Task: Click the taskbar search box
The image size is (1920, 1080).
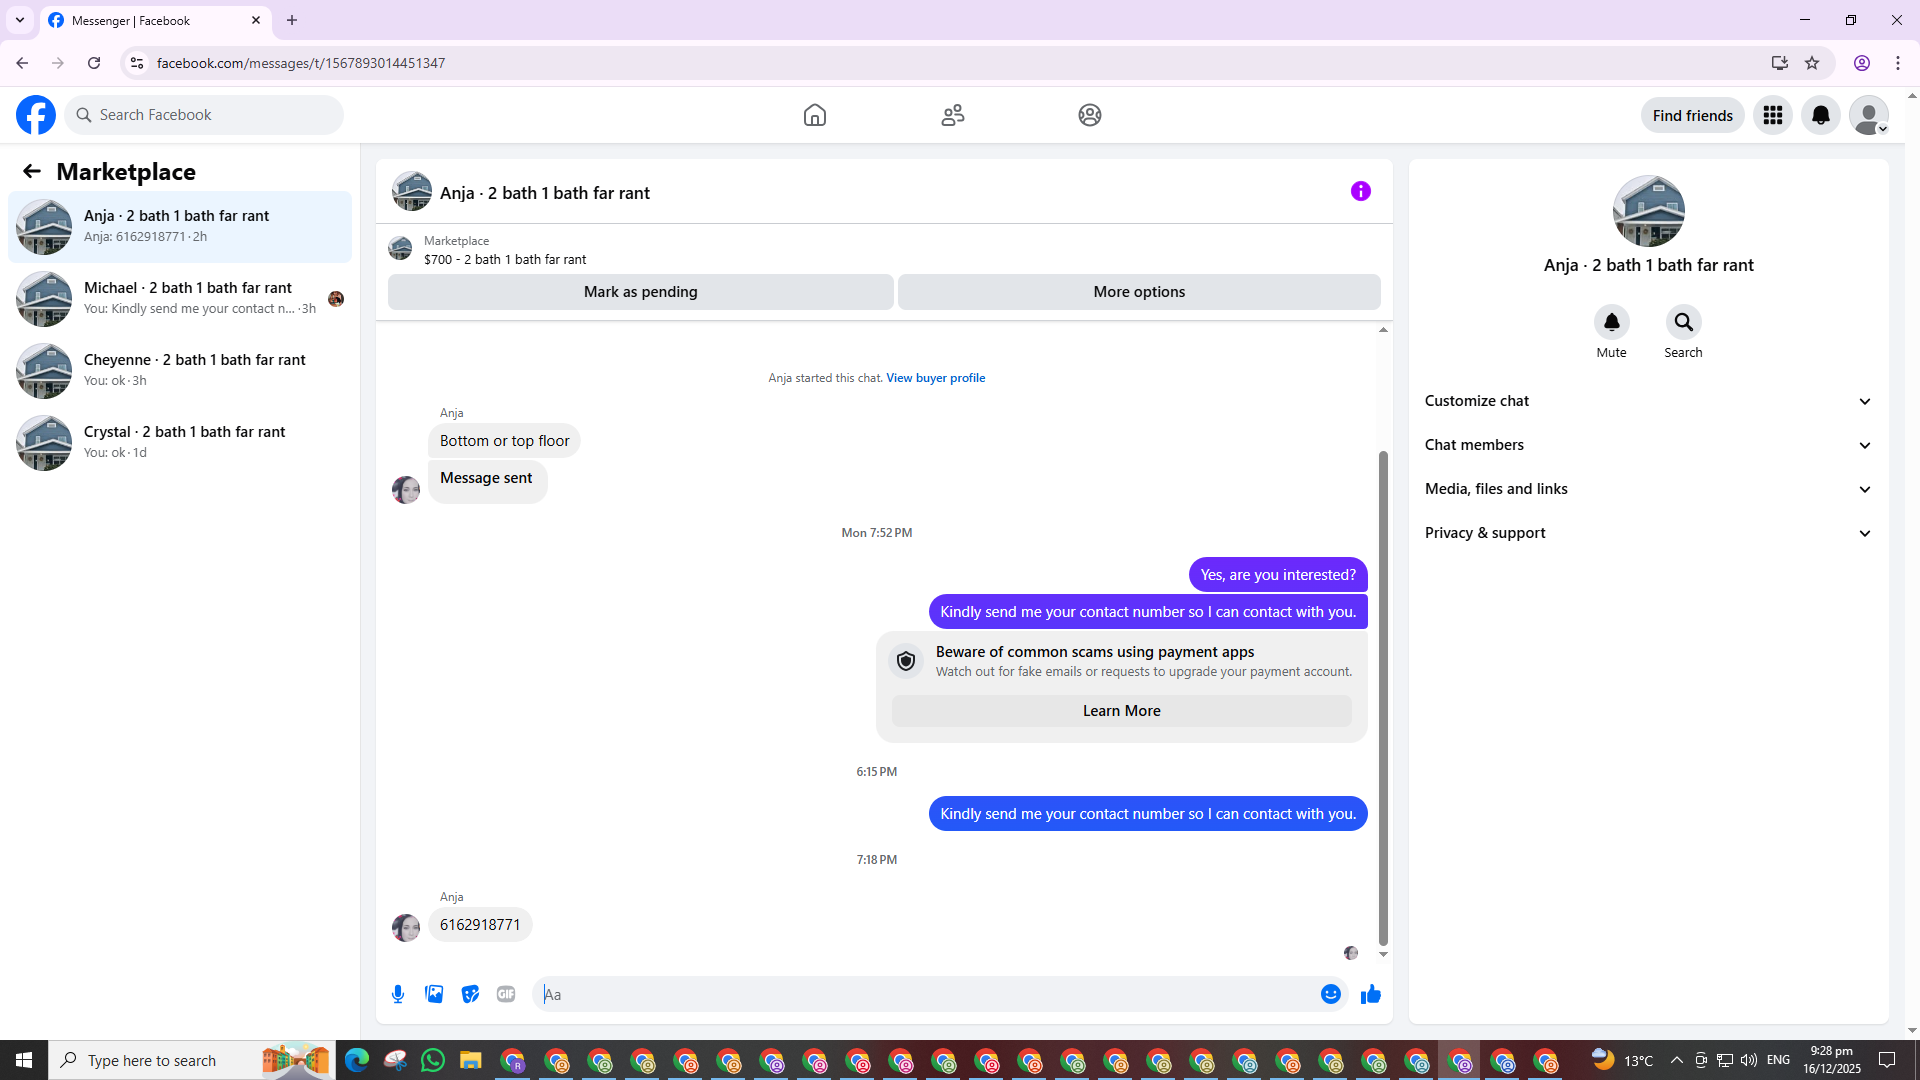Action: [192, 1060]
